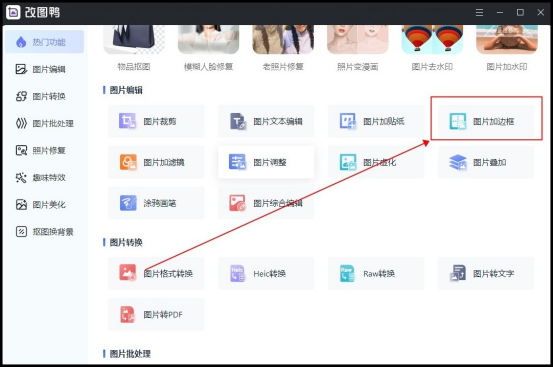Click the 图片转换 section heading
The image size is (553, 367).
[x=126, y=242]
